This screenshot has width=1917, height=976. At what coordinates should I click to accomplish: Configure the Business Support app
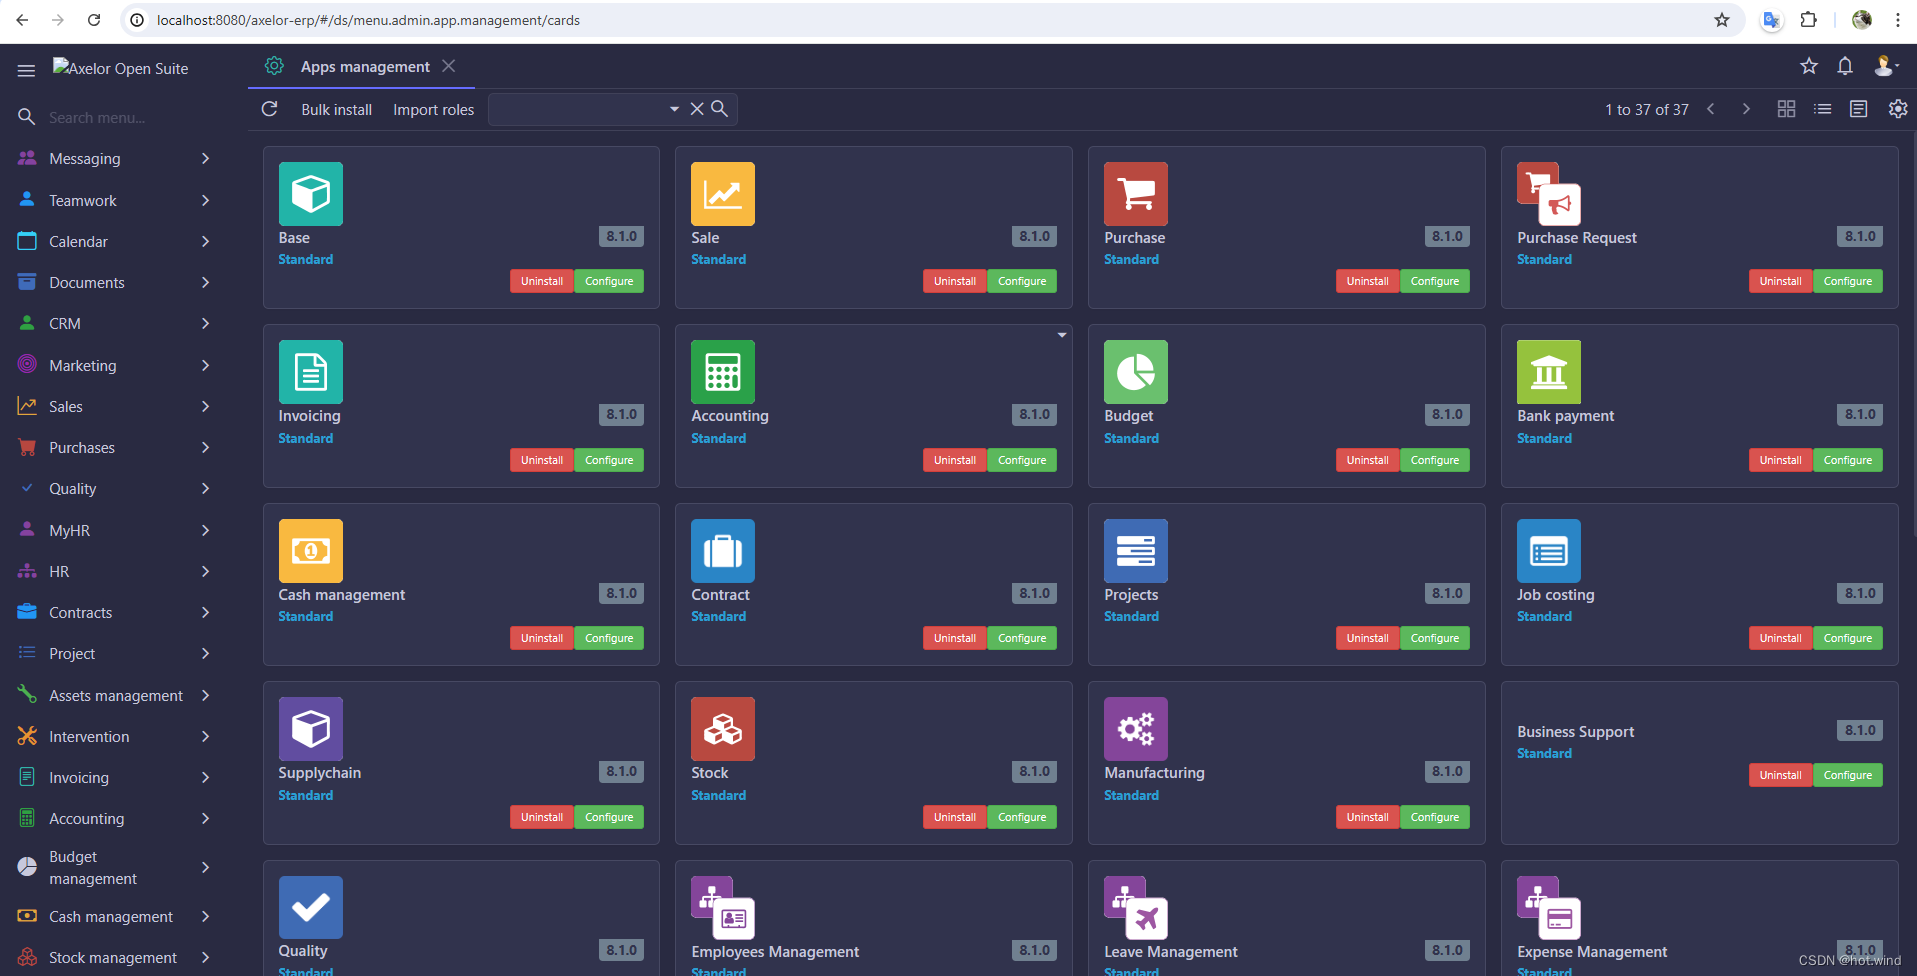(x=1847, y=775)
